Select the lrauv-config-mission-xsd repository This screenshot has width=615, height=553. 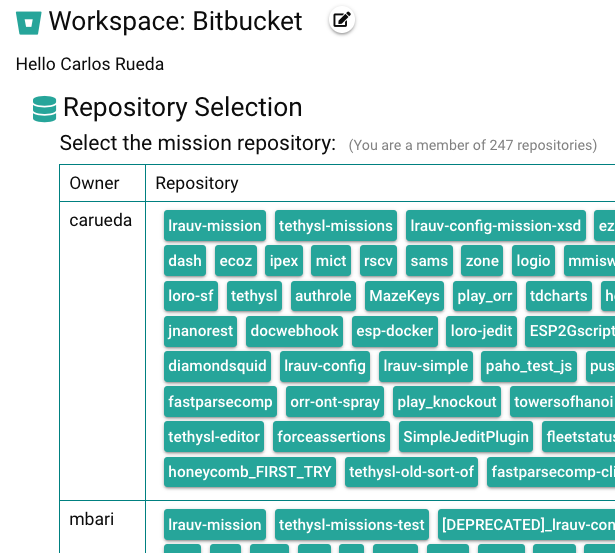pos(495,226)
